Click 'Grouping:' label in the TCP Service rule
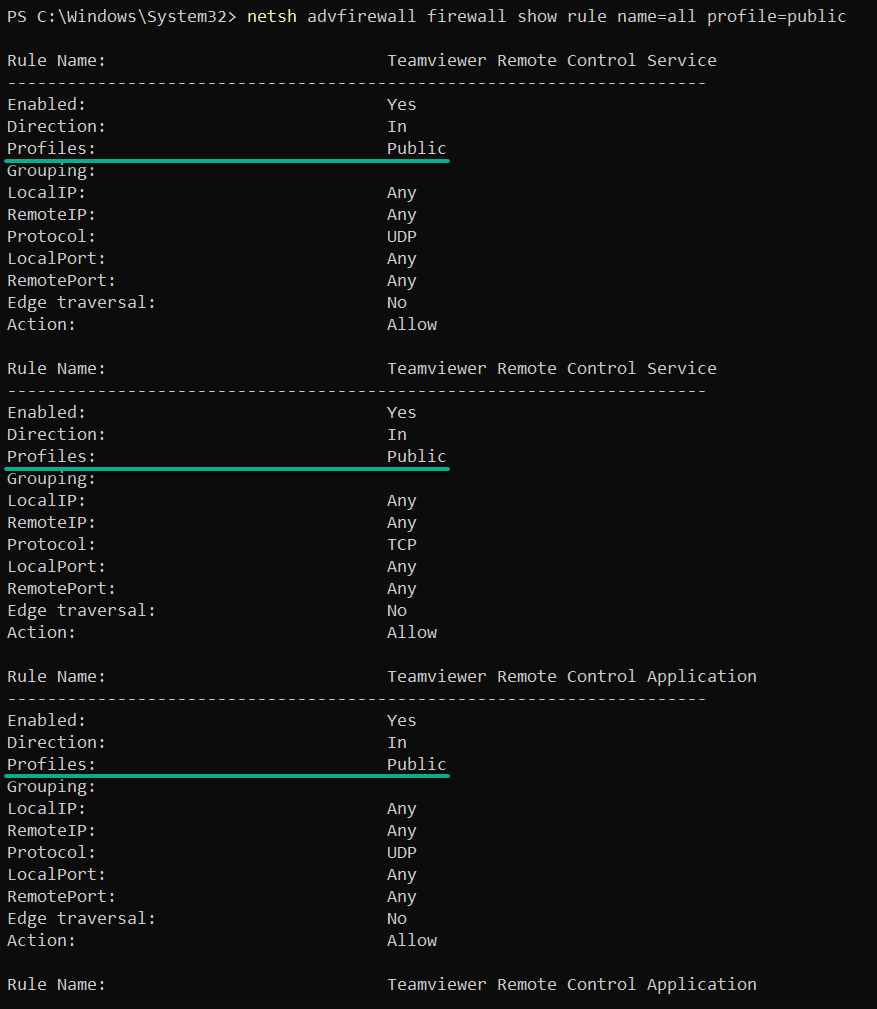Screen dimensions: 877x1009 coord(51,479)
